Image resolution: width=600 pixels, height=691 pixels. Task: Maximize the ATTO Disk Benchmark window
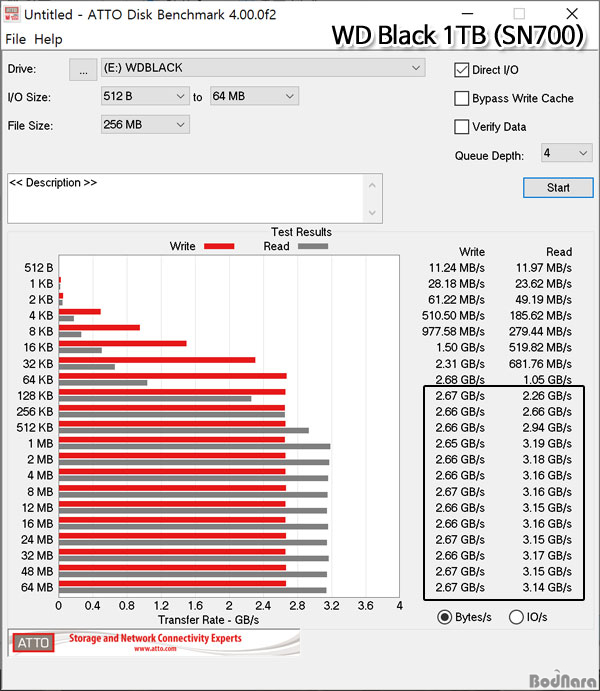[x=519, y=14]
